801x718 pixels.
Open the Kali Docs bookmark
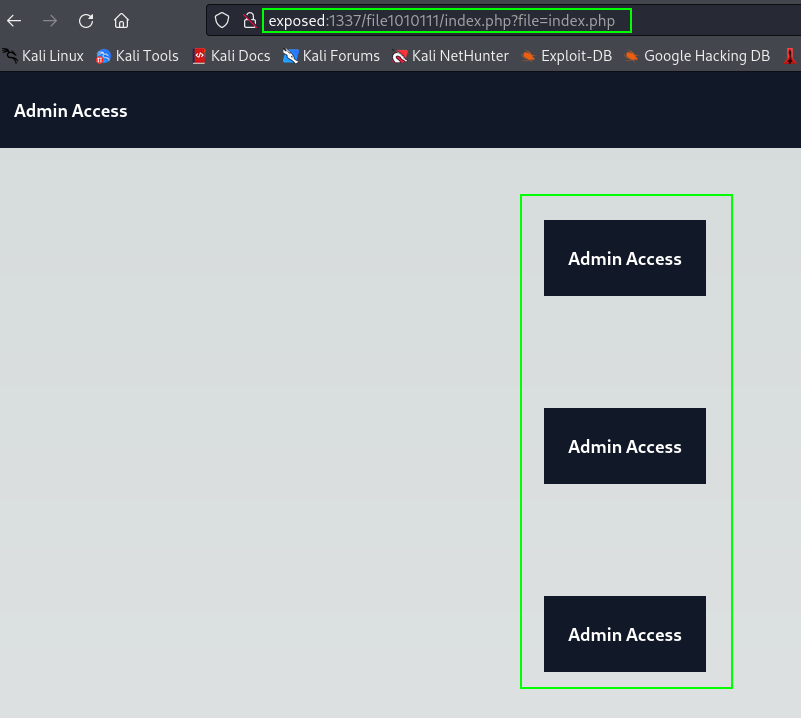tap(231, 56)
